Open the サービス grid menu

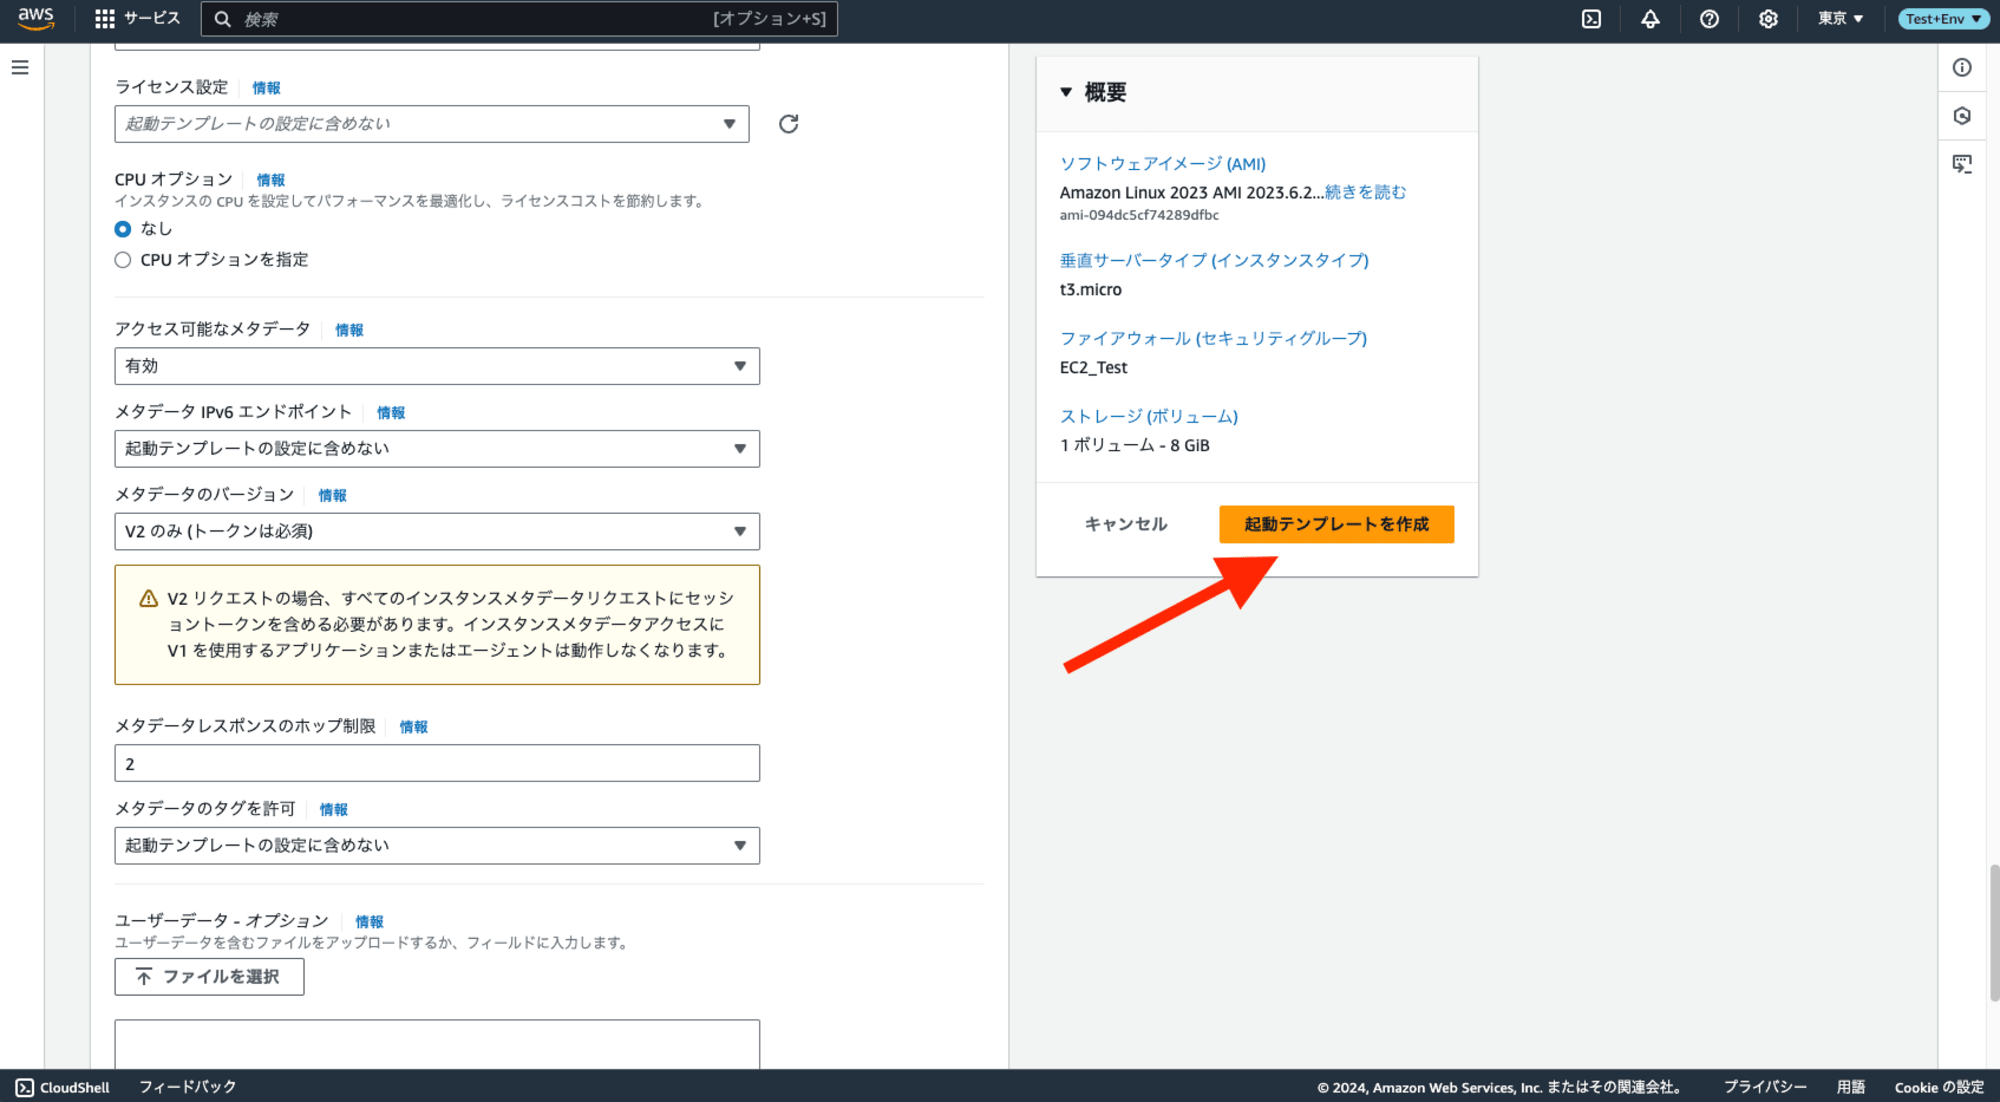(137, 18)
